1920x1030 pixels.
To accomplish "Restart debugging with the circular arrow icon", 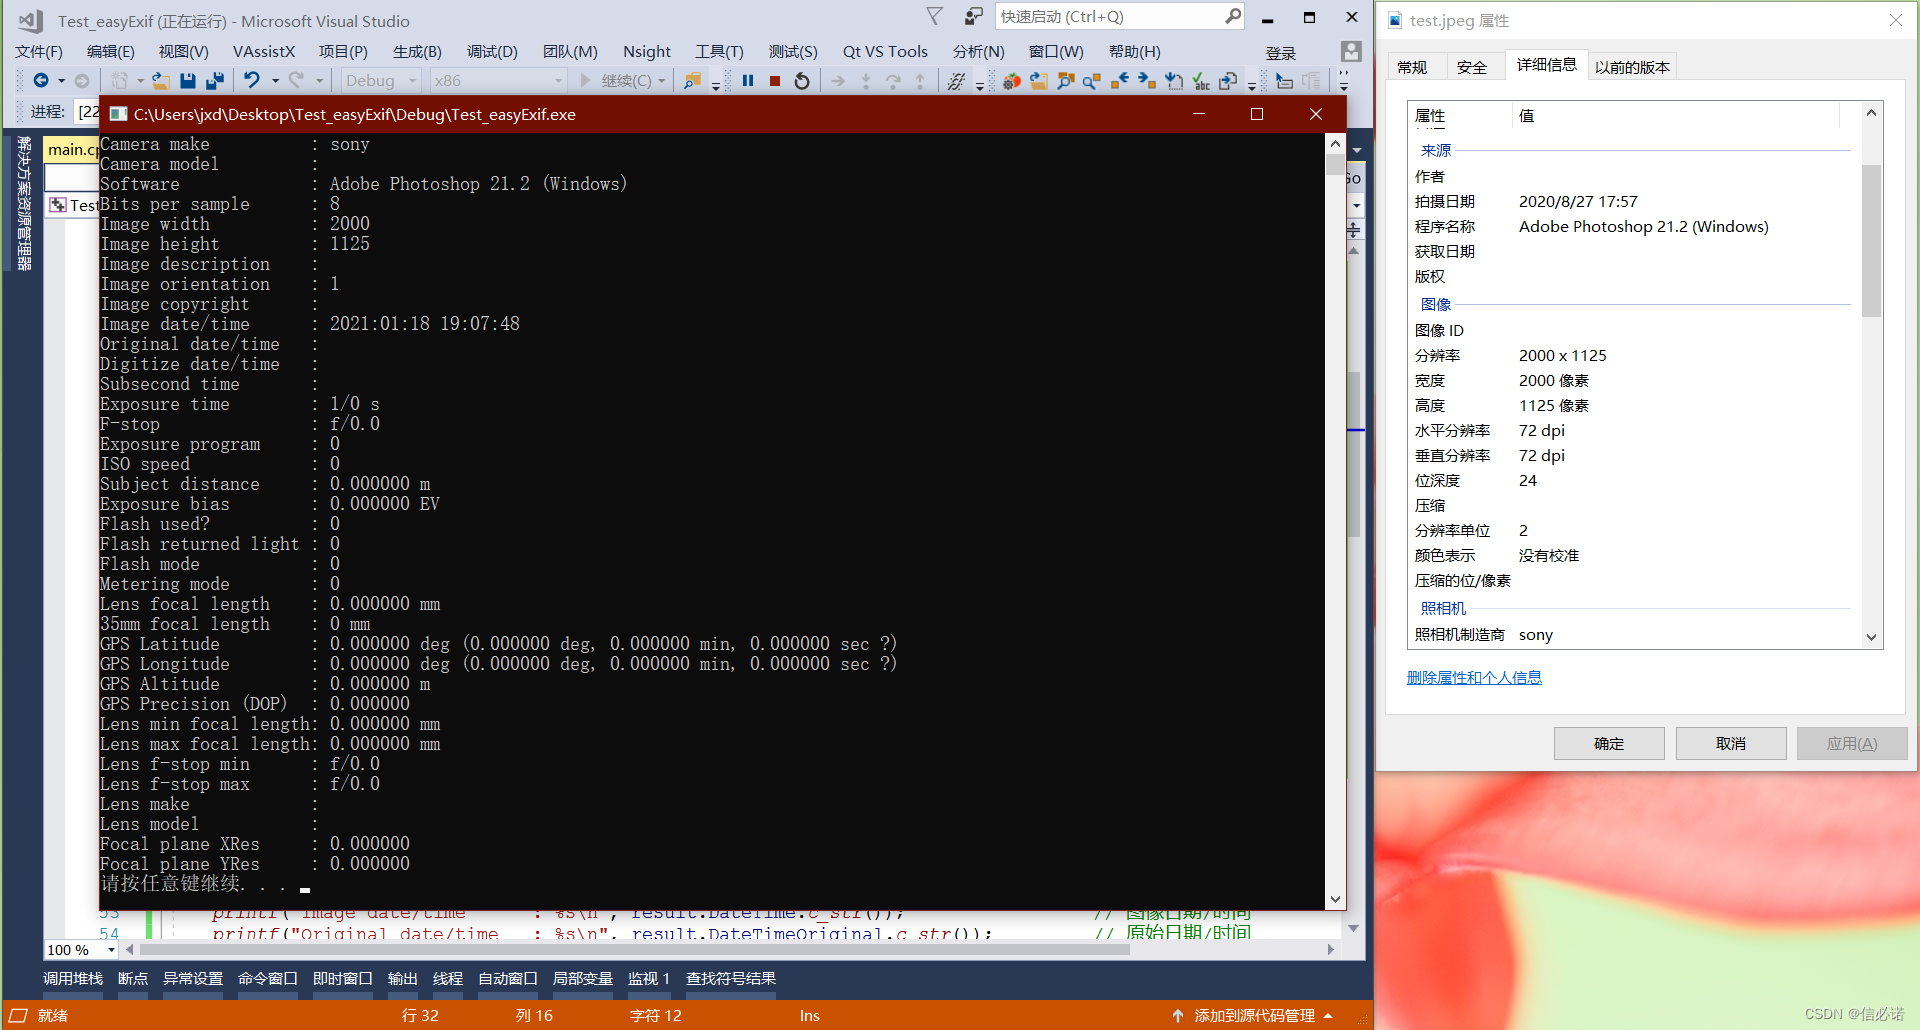I will [x=802, y=81].
